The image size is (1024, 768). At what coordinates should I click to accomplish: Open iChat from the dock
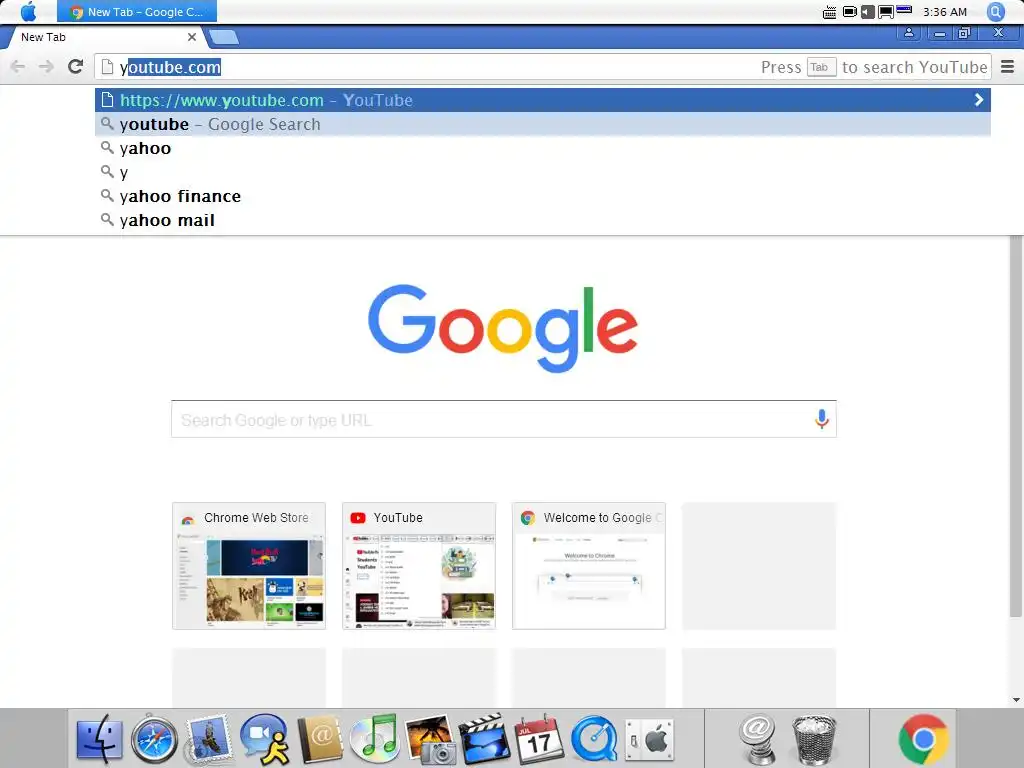265,740
